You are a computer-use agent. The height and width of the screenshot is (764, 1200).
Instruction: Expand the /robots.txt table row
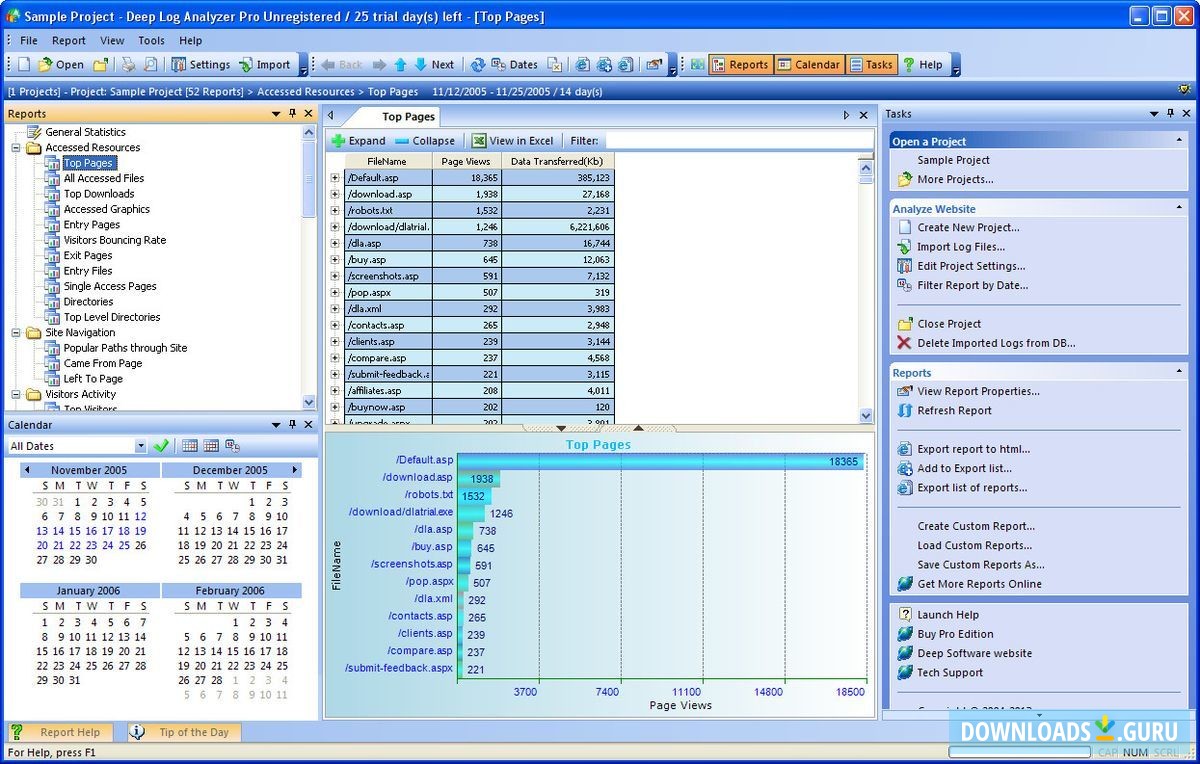coord(335,211)
